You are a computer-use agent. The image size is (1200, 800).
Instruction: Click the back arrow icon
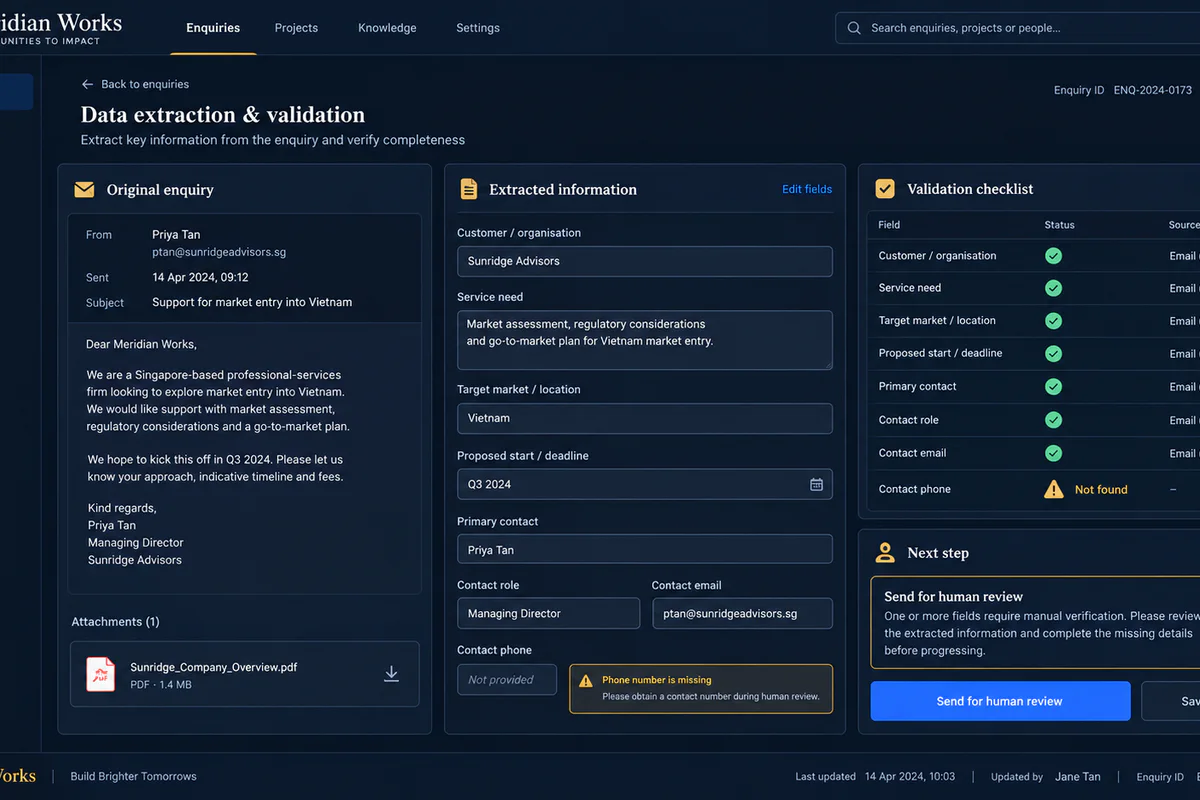point(87,84)
